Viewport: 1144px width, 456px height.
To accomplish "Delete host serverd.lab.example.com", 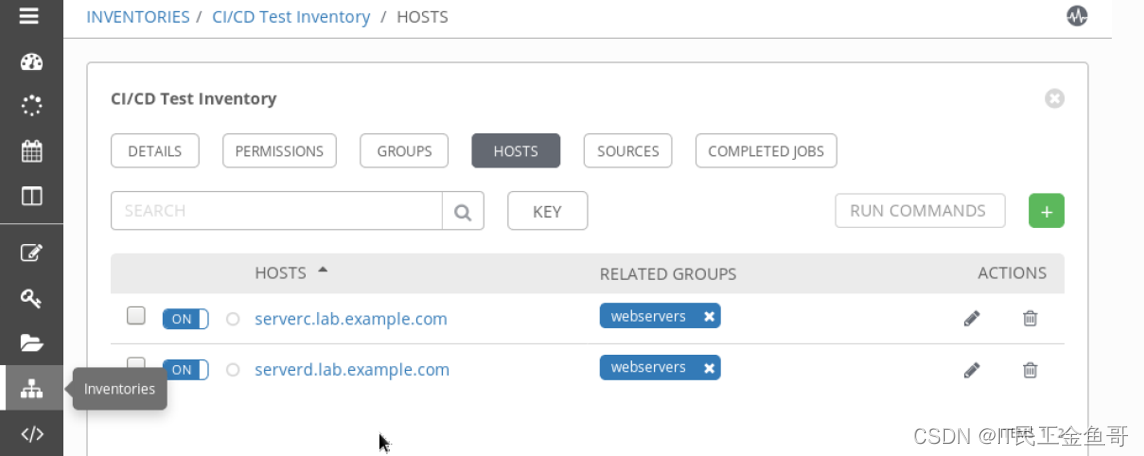I will (x=1029, y=370).
